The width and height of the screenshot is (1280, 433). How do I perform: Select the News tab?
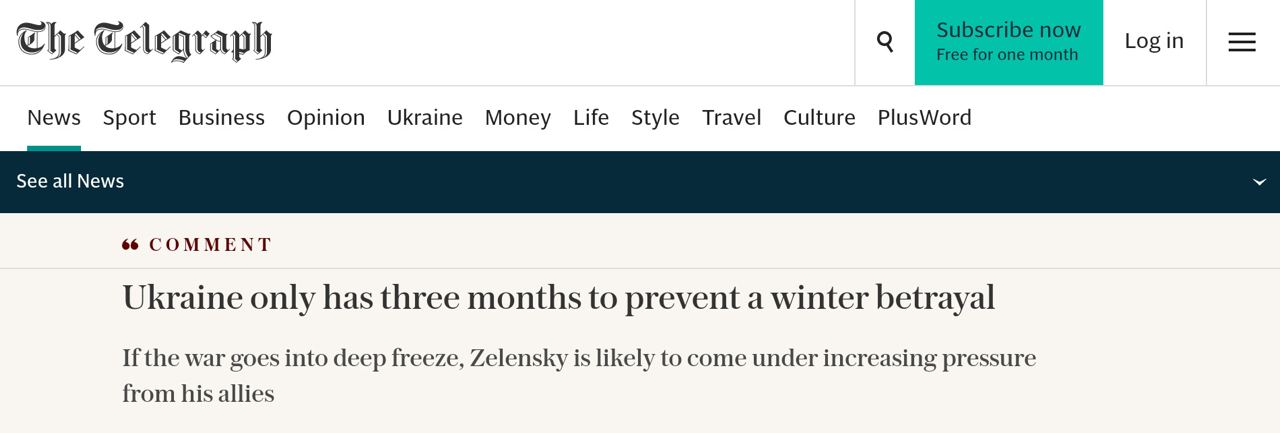point(54,118)
